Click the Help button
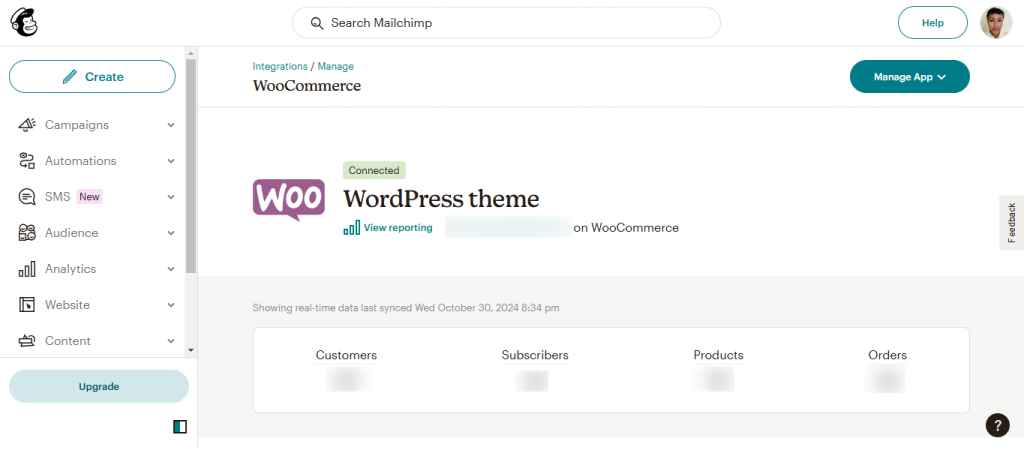The width and height of the screenshot is (1024, 471). [x=933, y=23]
